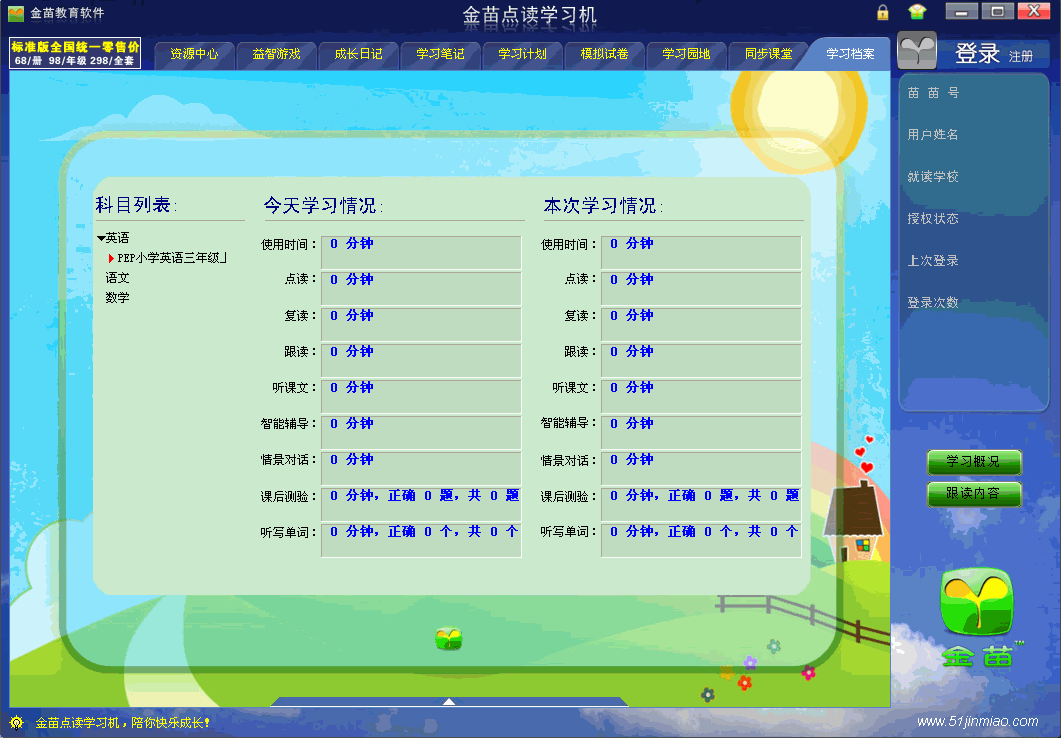This screenshot has height=738, width=1061.
Task: Click the 科目列表 heading
Action: point(136,205)
